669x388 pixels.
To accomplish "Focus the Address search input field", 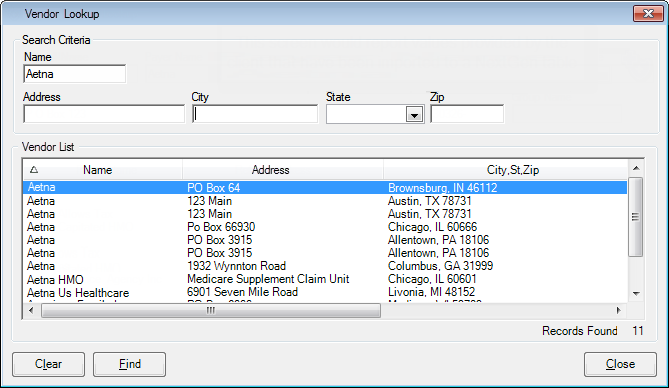I will (104, 114).
